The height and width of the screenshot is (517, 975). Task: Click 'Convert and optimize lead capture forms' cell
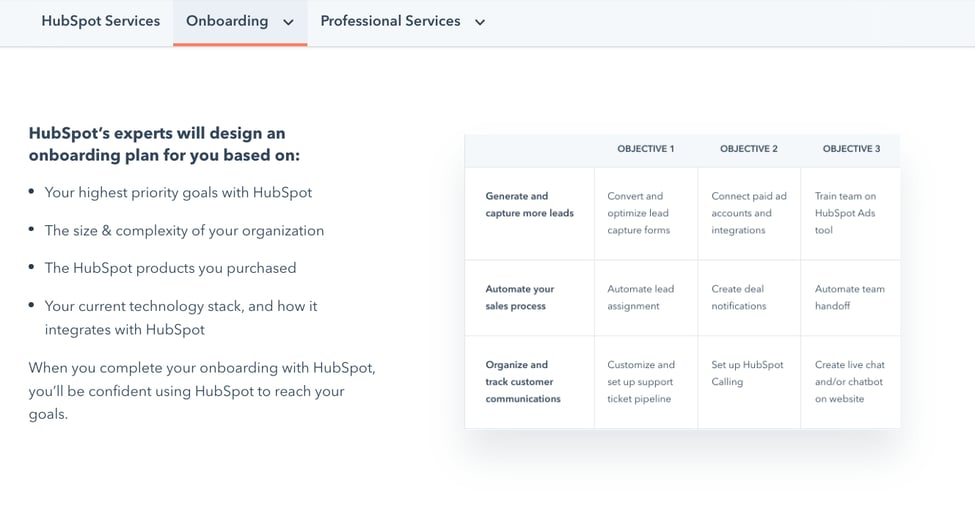[x=639, y=213]
